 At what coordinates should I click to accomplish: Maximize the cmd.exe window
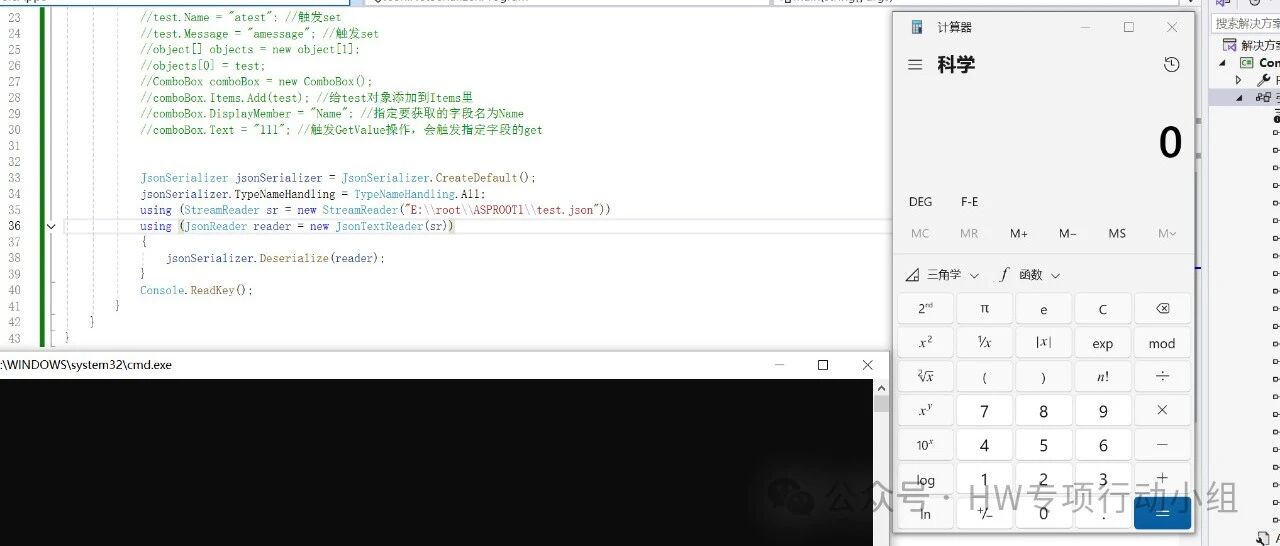pos(823,365)
